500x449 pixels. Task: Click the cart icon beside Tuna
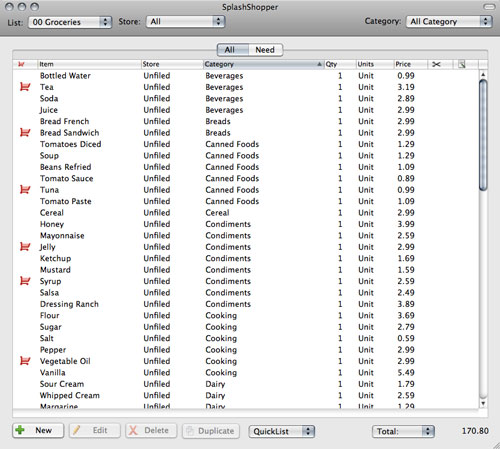25,190
